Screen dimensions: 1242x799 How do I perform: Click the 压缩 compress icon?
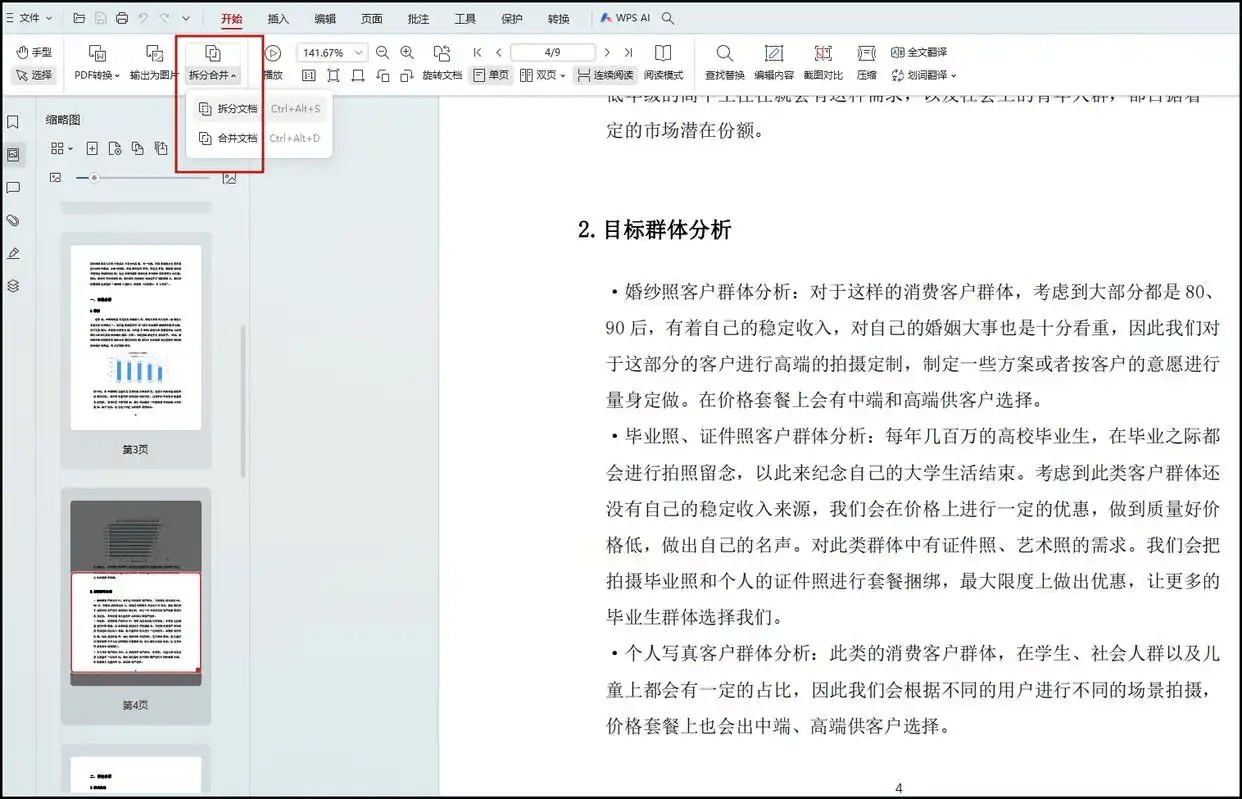tap(866, 54)
